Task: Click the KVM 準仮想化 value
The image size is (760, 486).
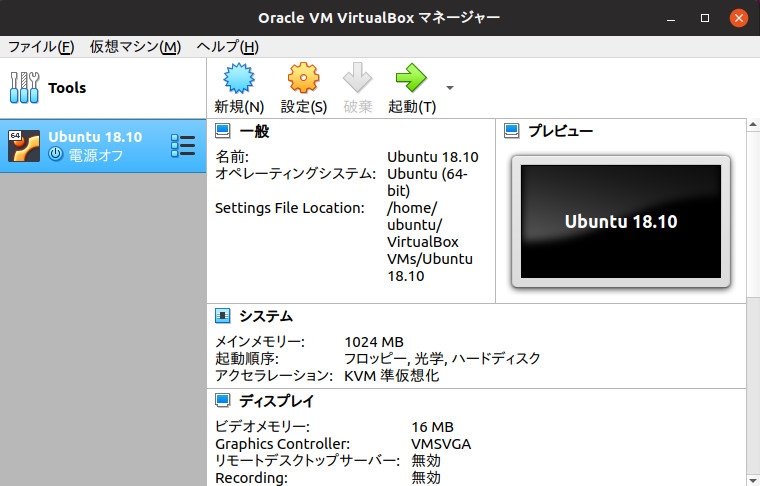Action: point(392,376)
